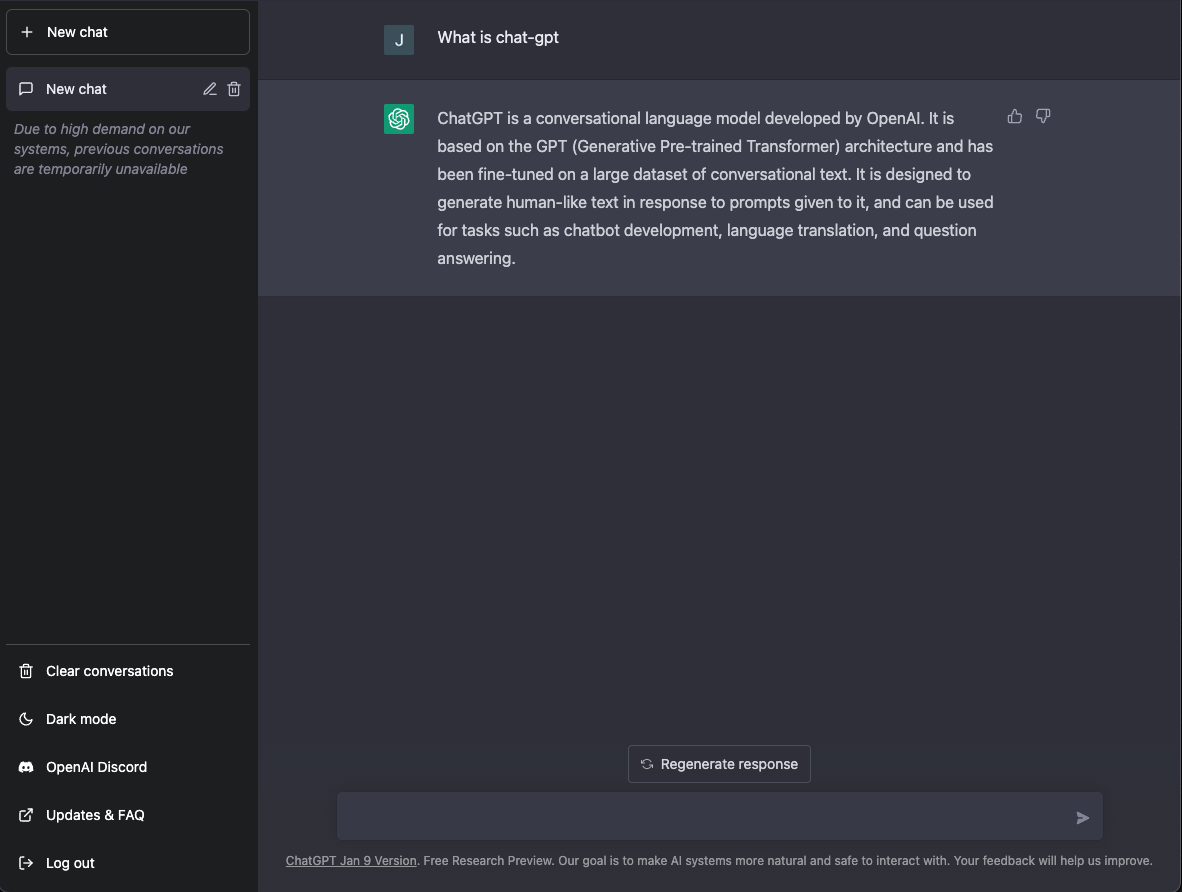Screen dimensions: 1182x892
Task: Click the user prompt text "What is chat-gpt"
Action: tap(498, 38)
